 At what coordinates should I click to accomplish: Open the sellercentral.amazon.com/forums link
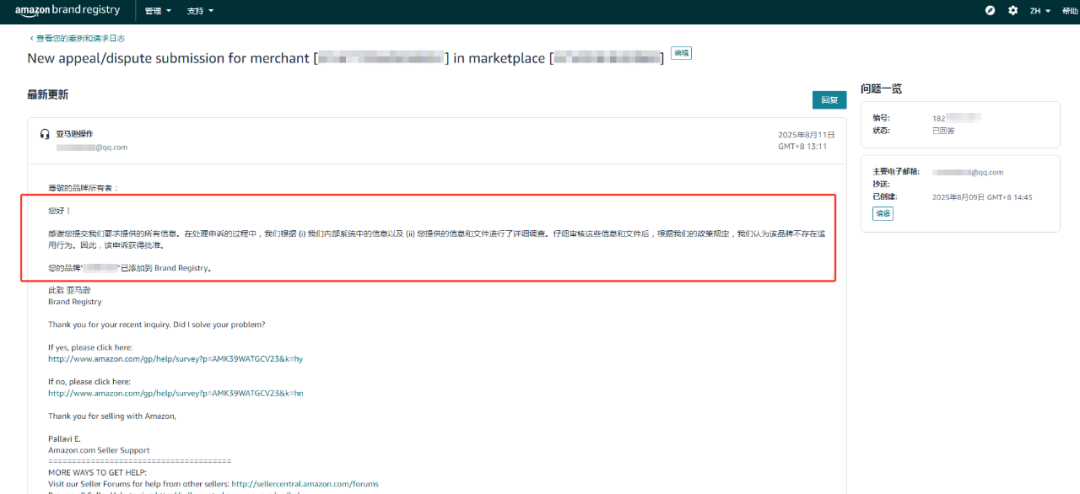pos(305,484)
